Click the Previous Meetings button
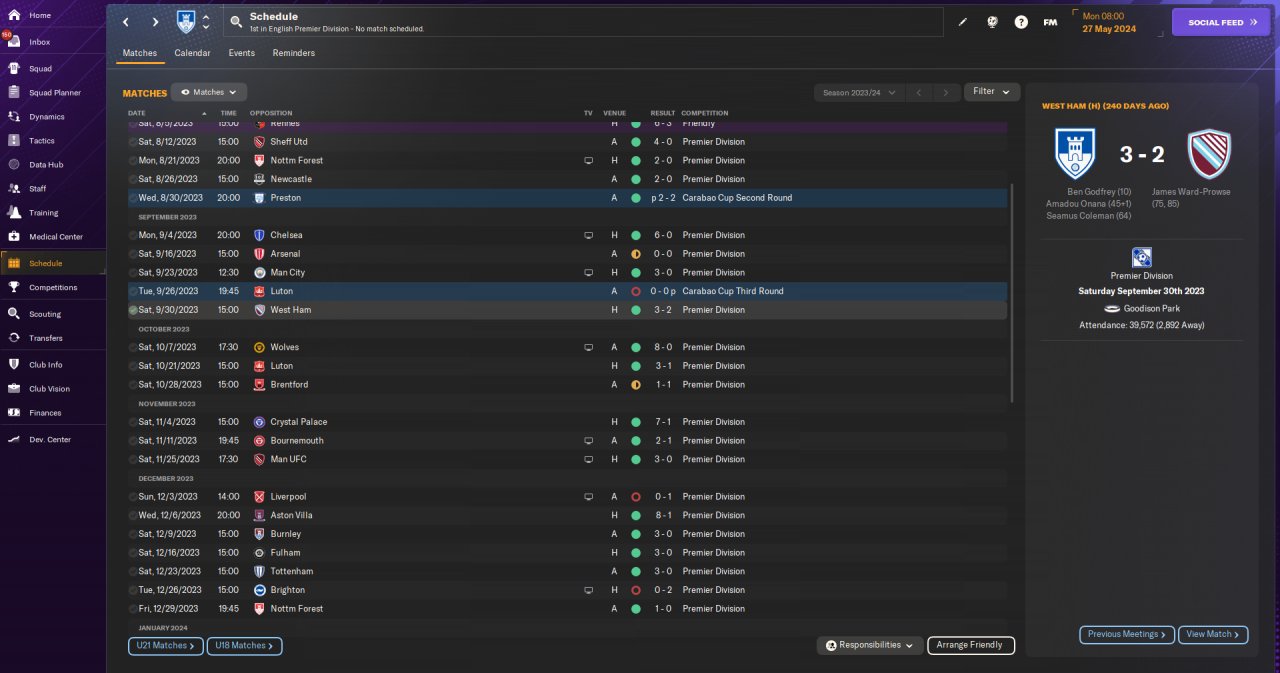This screenshot has width=1280, height=673. pos(1127,634)
